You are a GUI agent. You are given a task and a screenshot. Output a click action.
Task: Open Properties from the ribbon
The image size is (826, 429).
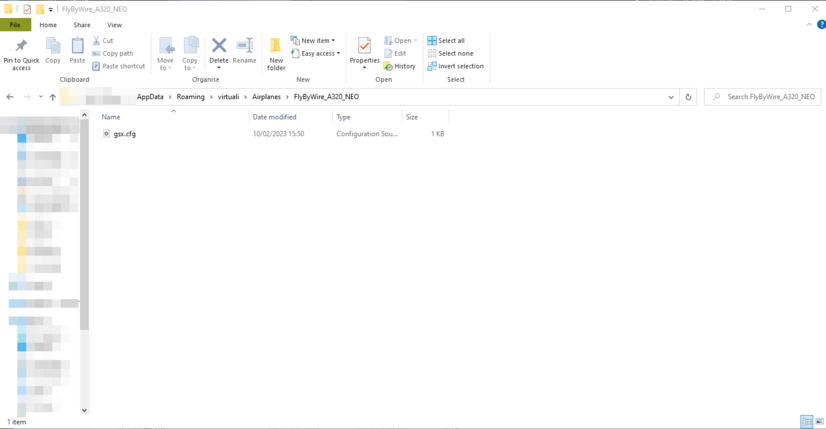coord(364,47)
